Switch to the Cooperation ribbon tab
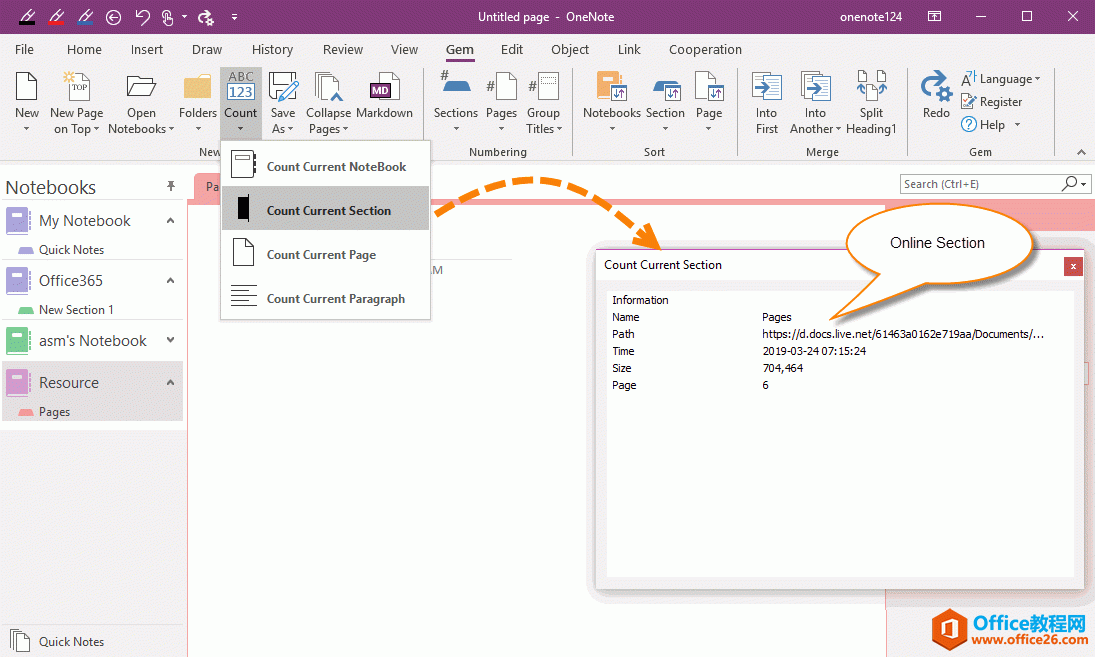Screen dimensions: 1095x657 coord(705,49)
